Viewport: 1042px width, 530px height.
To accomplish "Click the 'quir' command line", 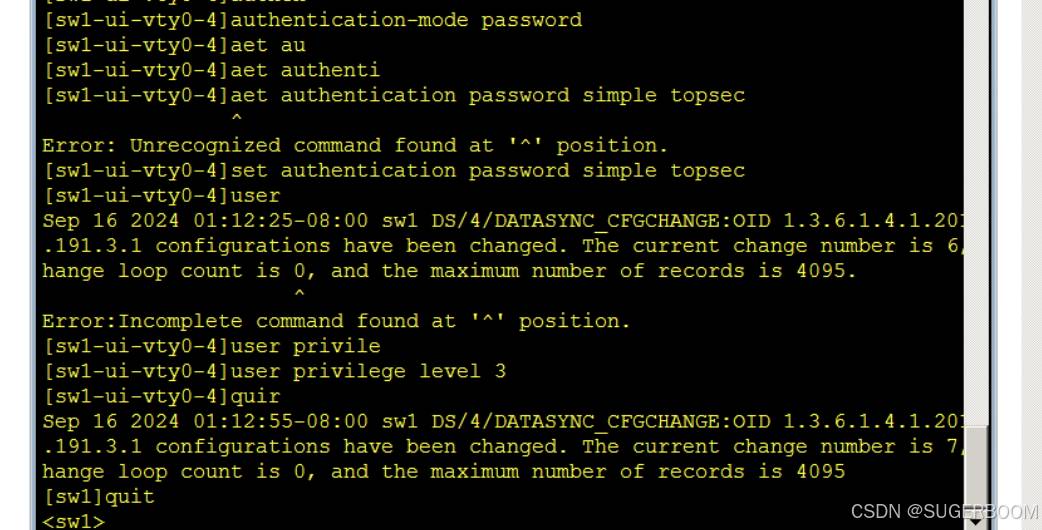I will click(162, 396).
